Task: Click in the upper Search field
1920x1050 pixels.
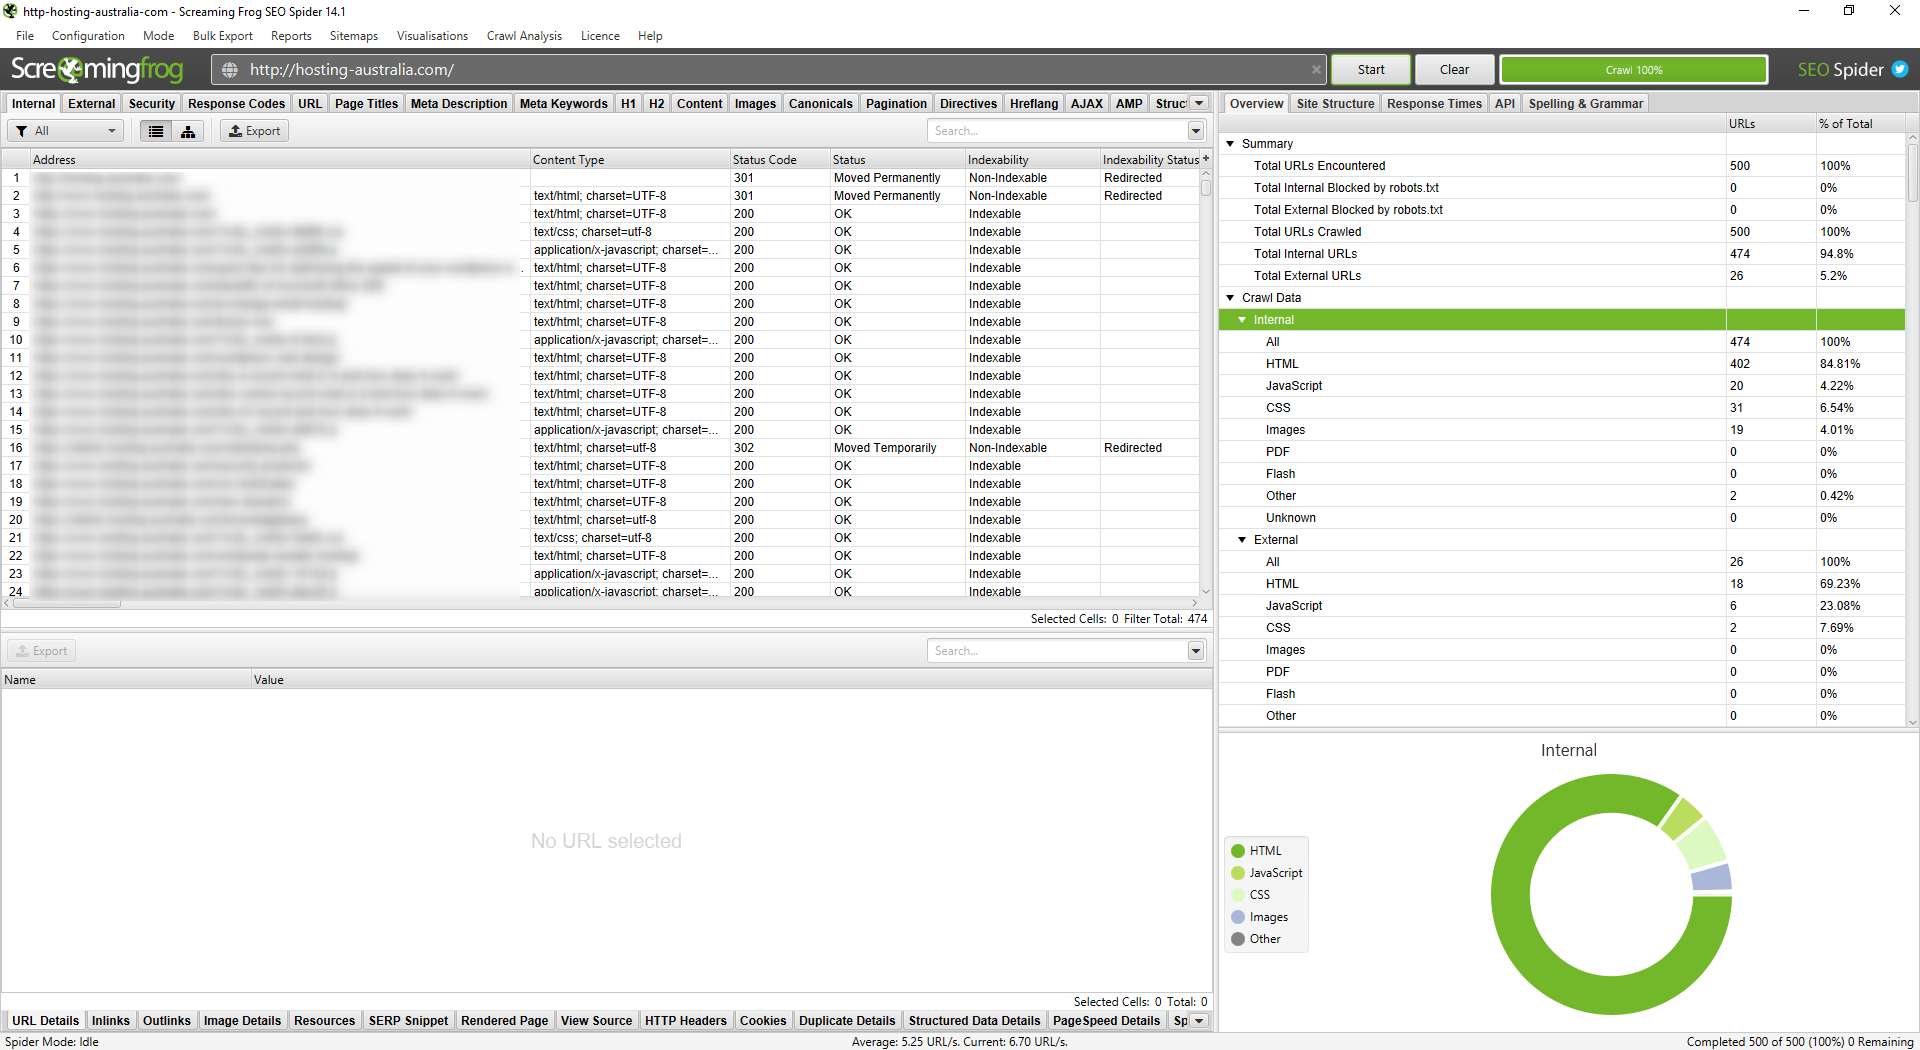Action: [1057, 131]
